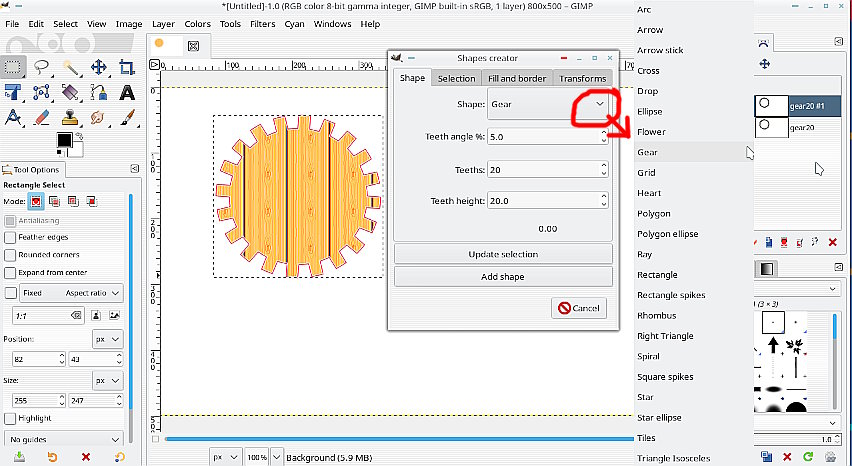Click the Add shape button
Screen dimensions: 852x466
[x=503, y=276]
